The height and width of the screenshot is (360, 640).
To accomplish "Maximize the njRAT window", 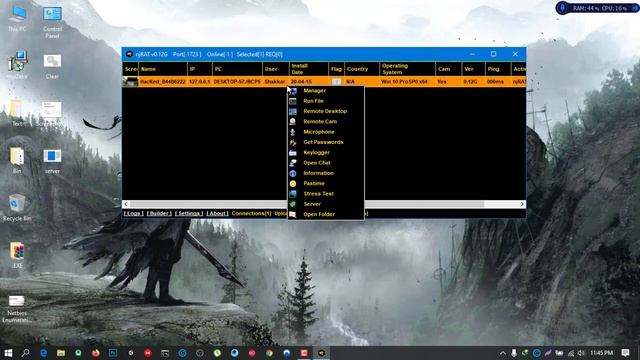I will coord(493,54).
